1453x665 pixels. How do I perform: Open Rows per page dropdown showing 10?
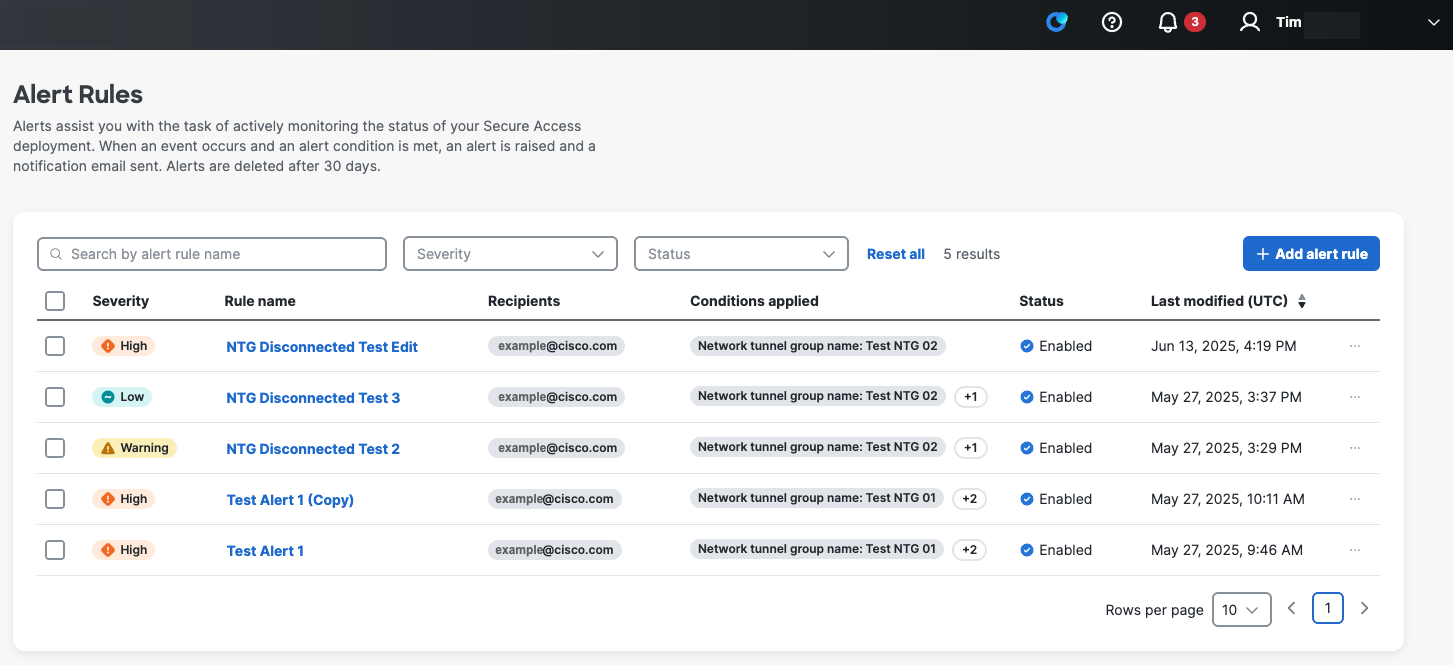point(1241,609)
